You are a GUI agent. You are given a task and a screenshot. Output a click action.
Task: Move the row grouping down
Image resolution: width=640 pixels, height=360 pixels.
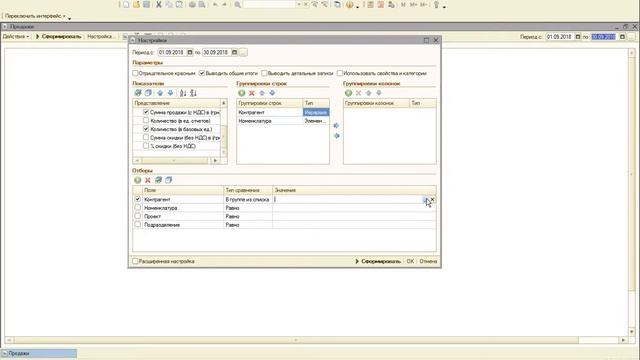(272, 93)
